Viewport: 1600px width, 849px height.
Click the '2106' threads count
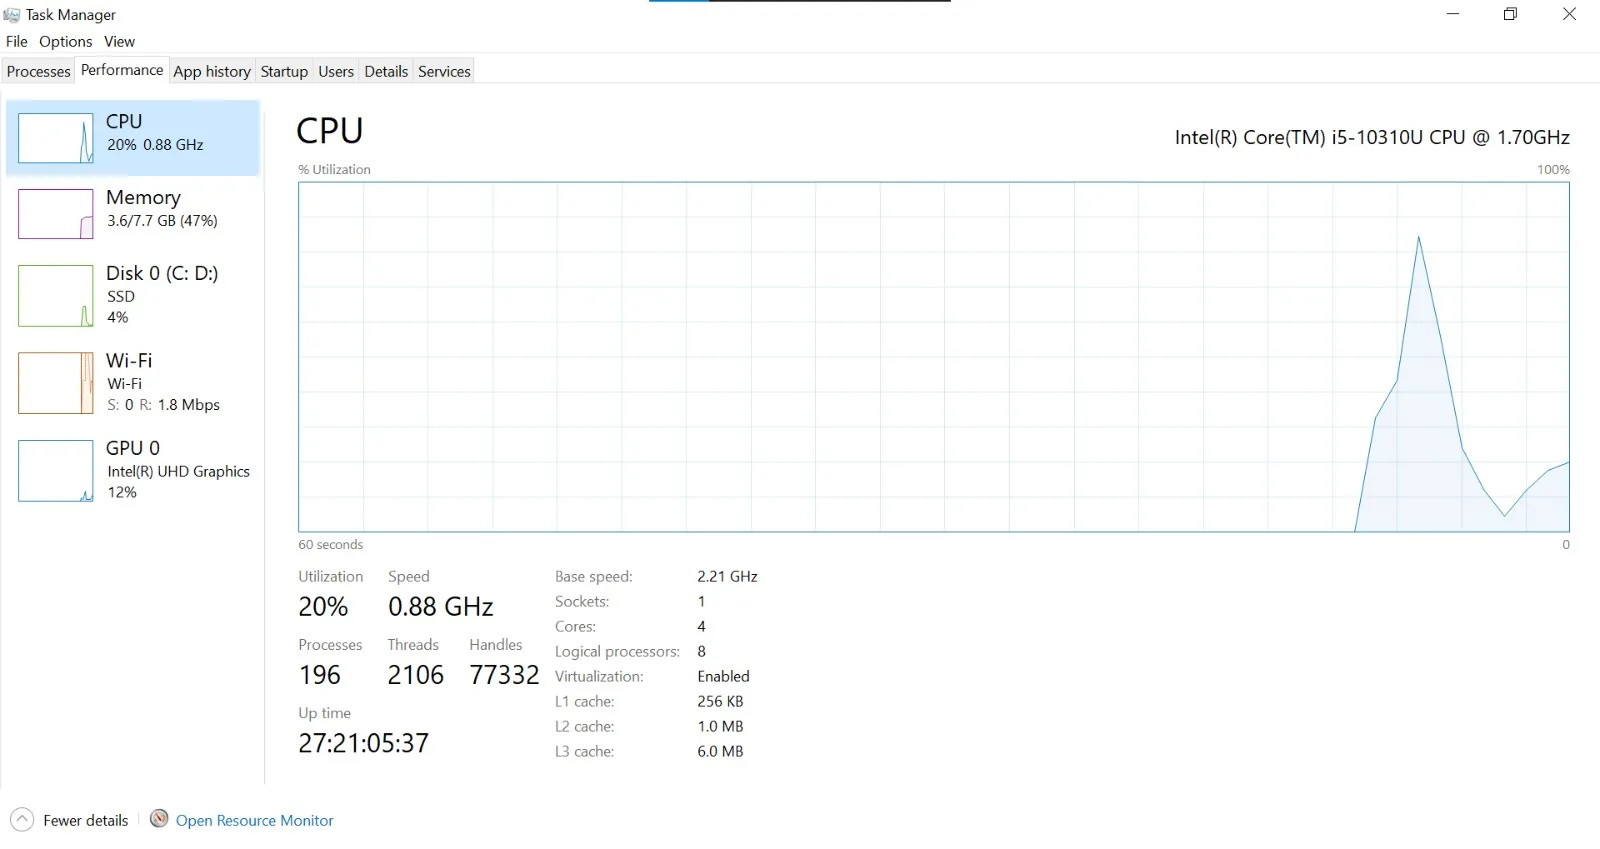[x=416, y=675]
